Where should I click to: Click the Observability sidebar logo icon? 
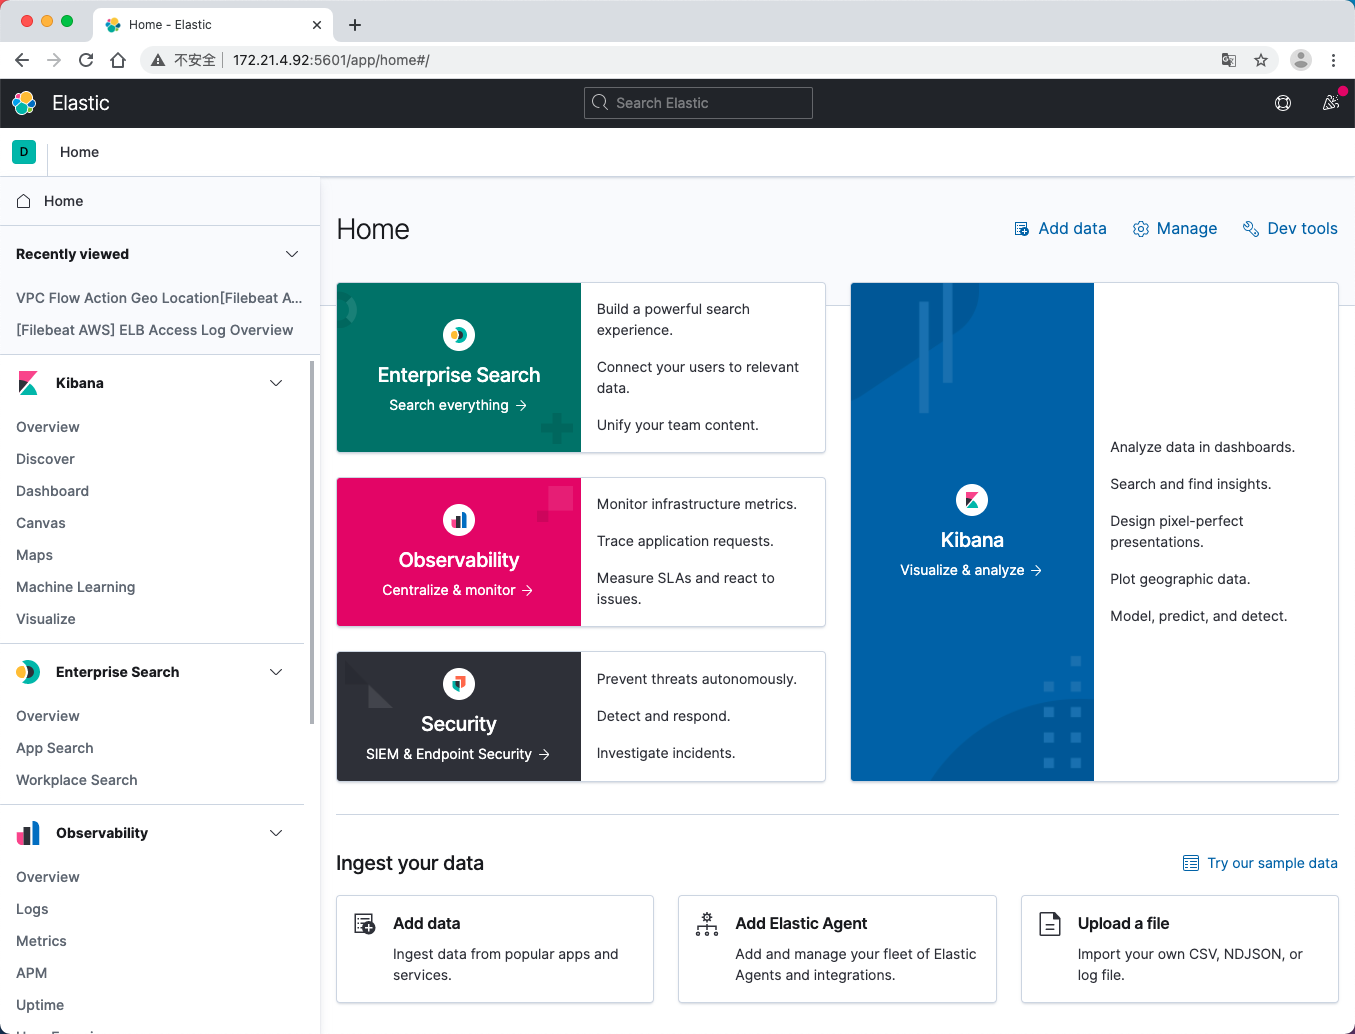click(x=28, y=833)
